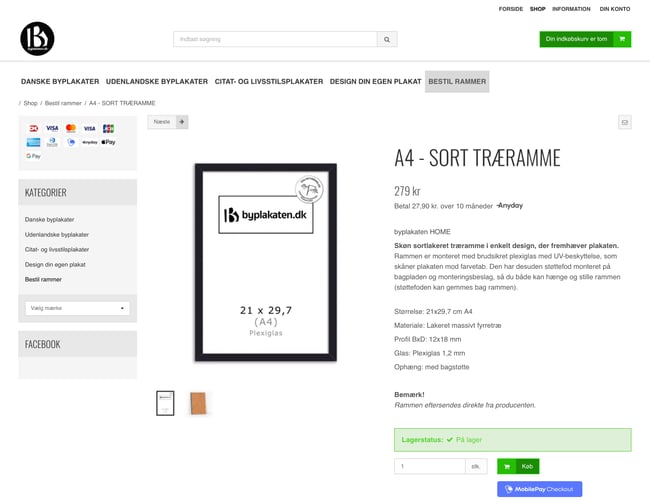Click the American Express payment icon
The image size is (650, 500).
point(34,142)
